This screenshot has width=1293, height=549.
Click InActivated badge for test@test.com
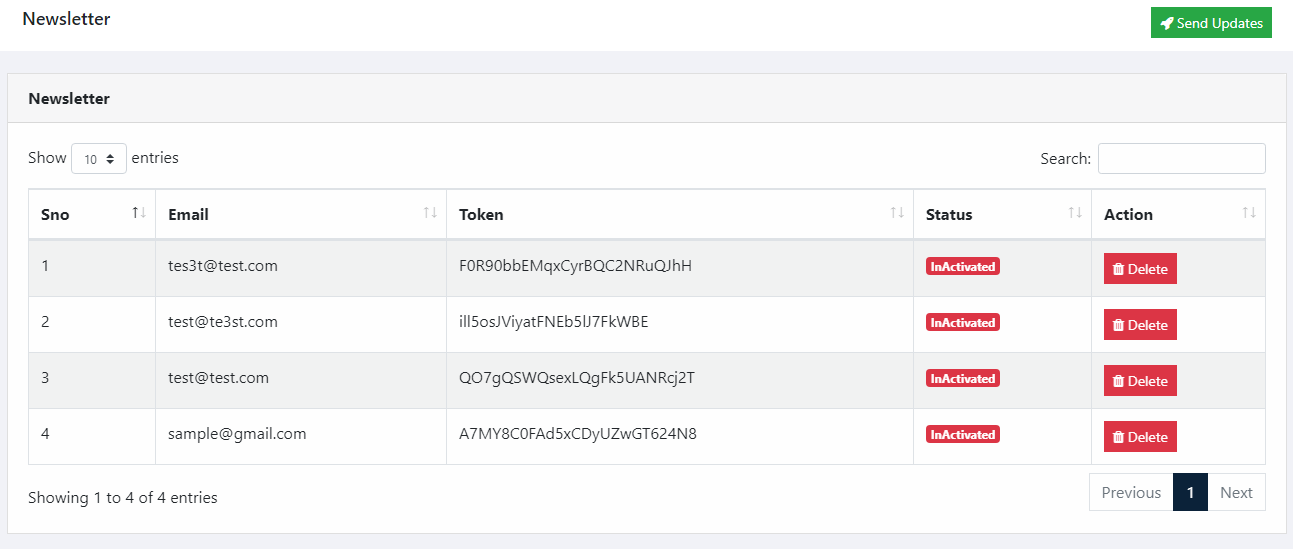click(x=963, y=379)
